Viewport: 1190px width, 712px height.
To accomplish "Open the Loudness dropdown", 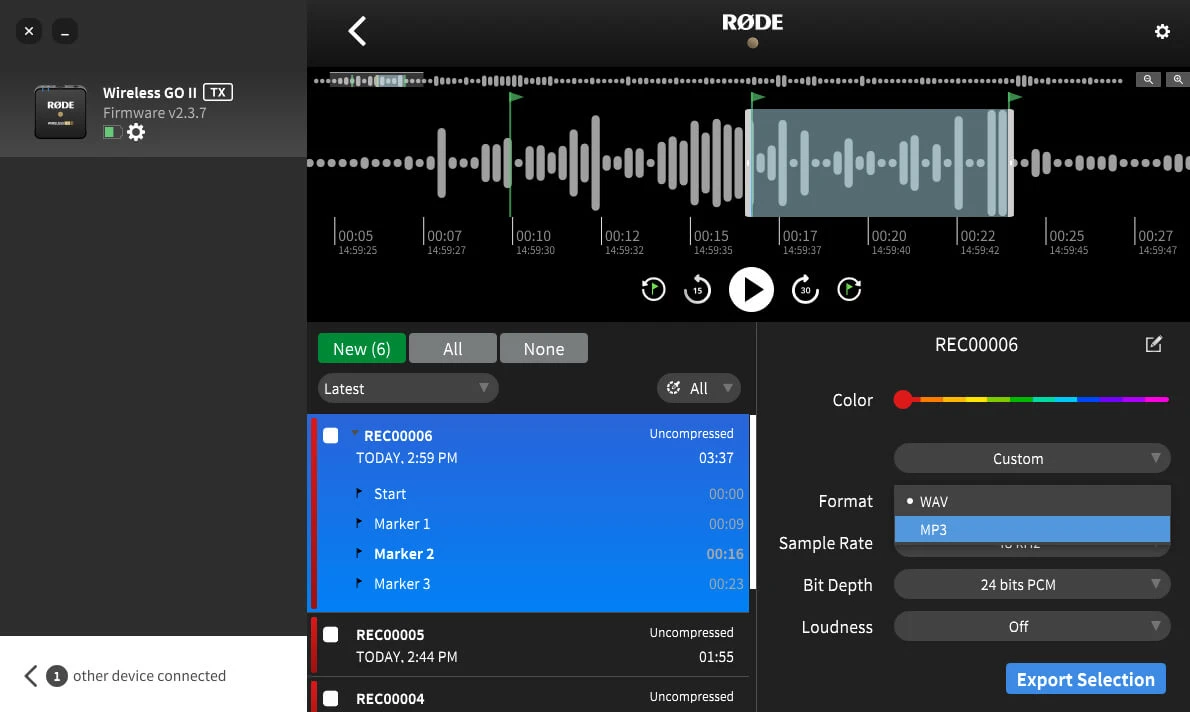I will tap(1031, 626).
